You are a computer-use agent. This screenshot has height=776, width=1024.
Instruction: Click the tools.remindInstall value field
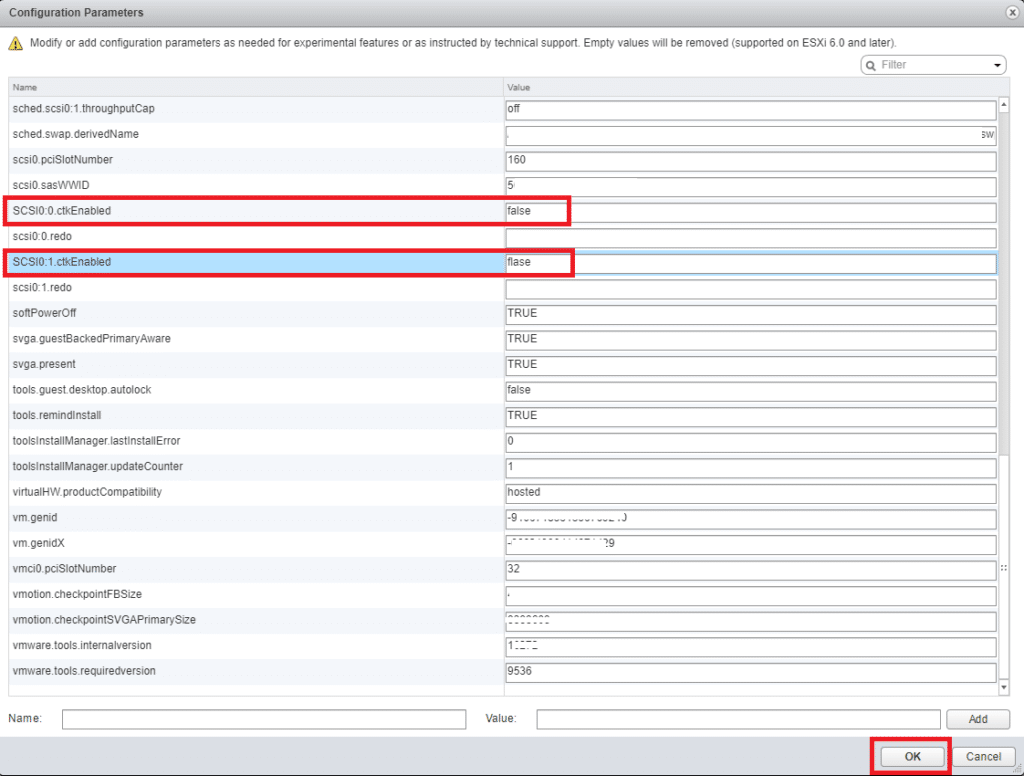coord(750,416)
